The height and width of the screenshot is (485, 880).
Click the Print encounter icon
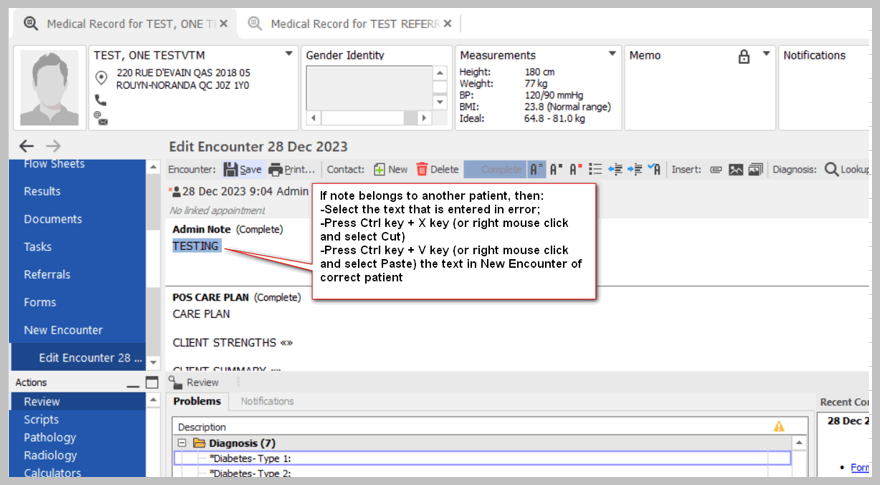tap(276, 170)
